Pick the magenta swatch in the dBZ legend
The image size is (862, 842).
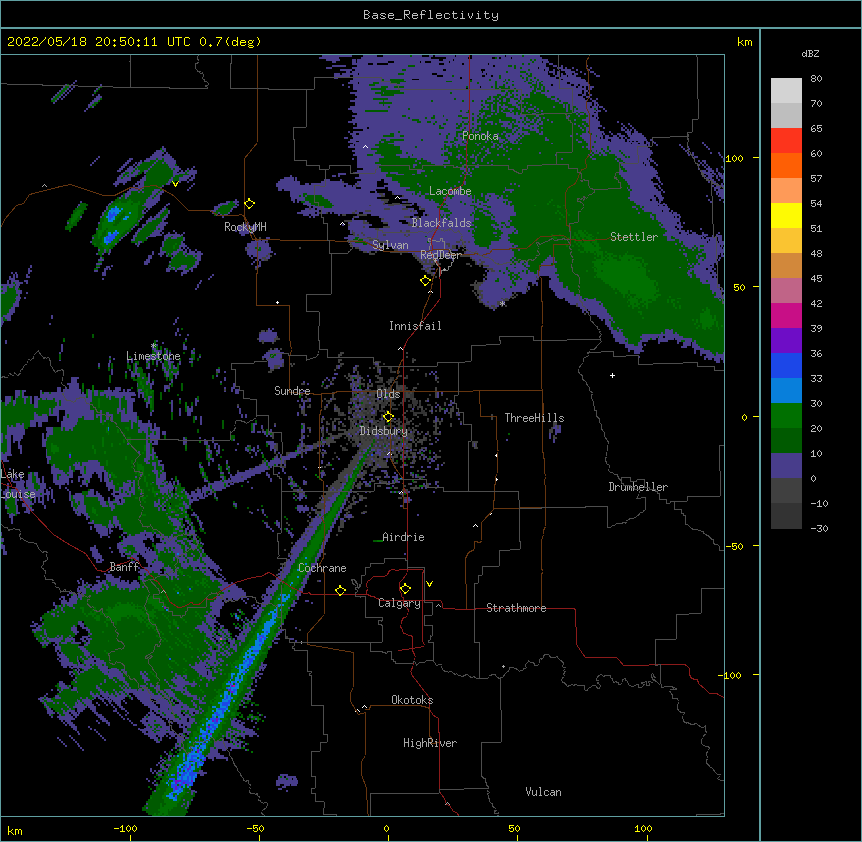[786, 315]
